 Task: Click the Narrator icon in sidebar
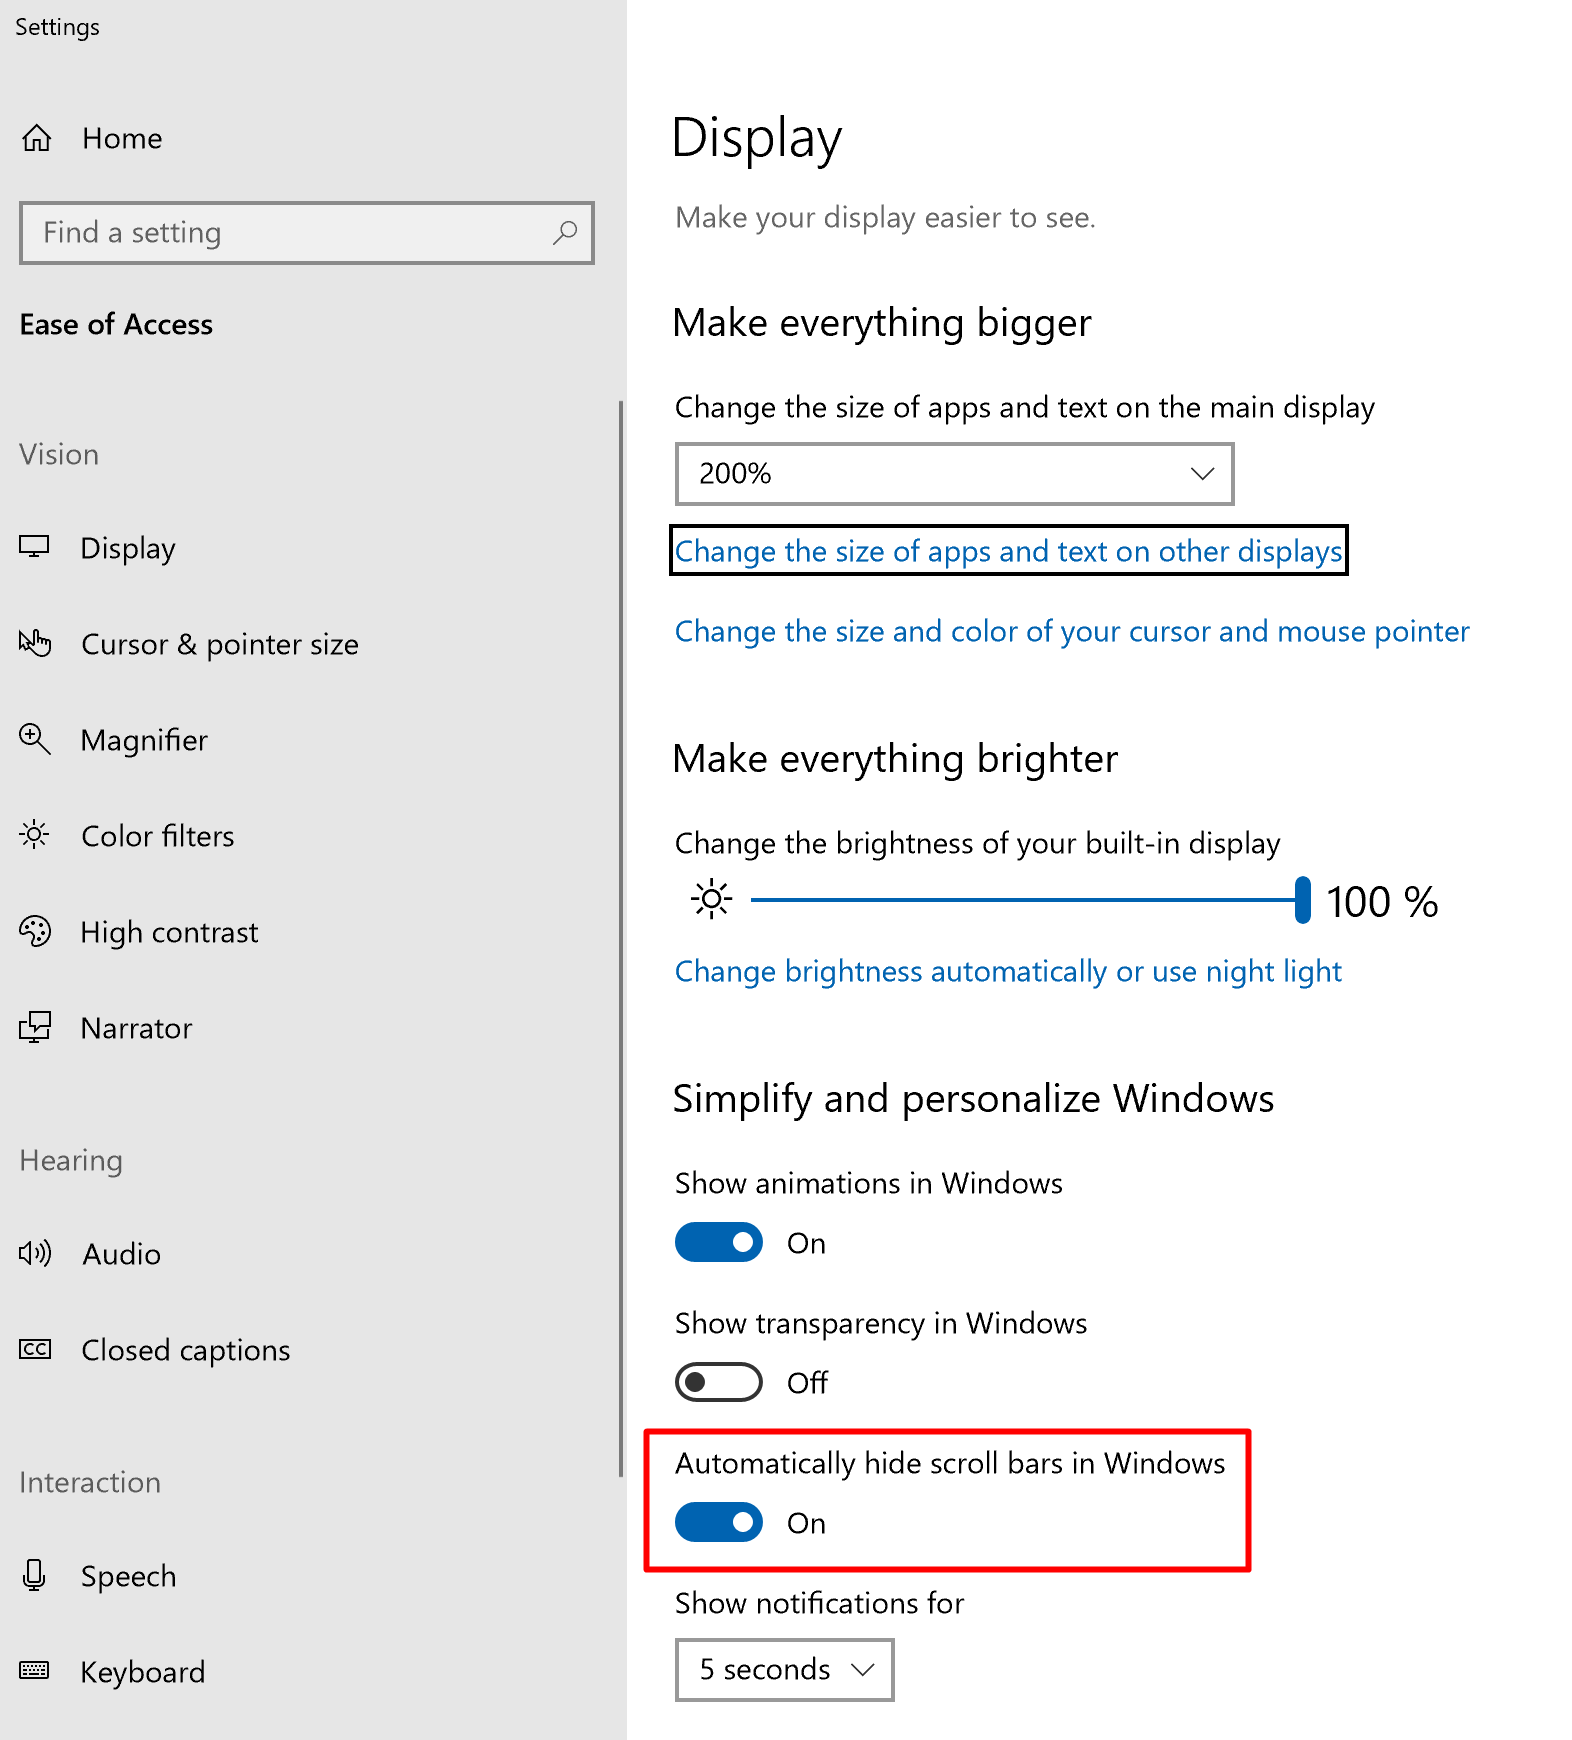[x=35, y=1027]
